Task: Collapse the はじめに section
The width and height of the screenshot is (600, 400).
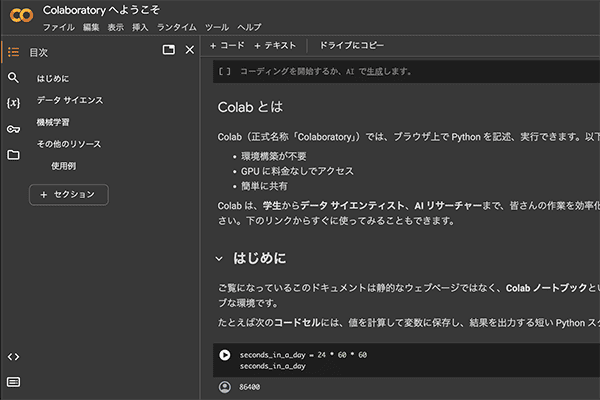Action: click(219, 259)
